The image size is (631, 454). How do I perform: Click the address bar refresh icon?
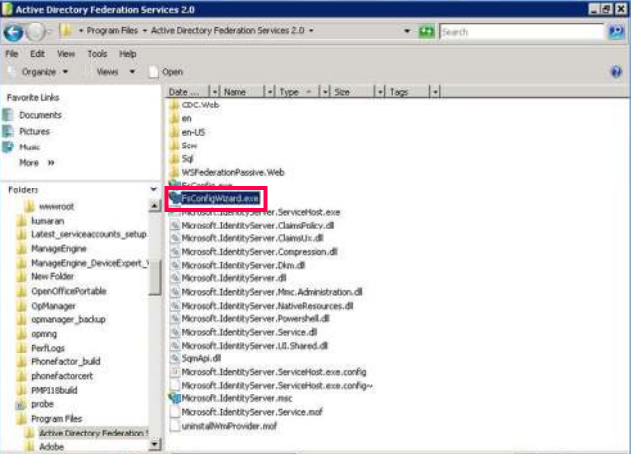pos(427,31)
